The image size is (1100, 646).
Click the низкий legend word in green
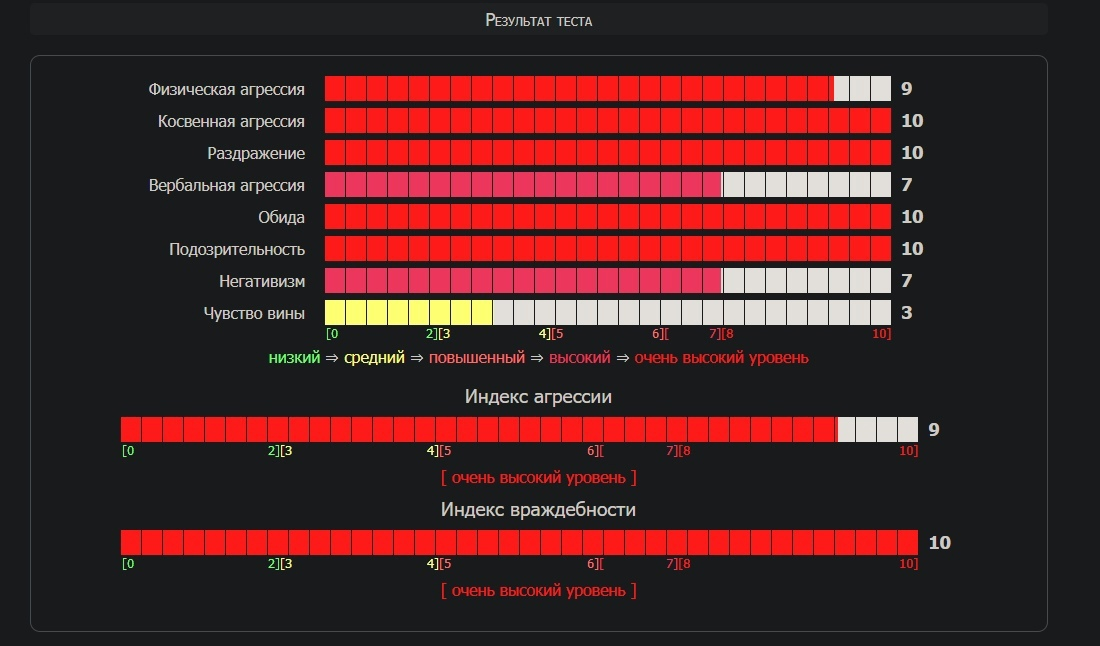294,358
